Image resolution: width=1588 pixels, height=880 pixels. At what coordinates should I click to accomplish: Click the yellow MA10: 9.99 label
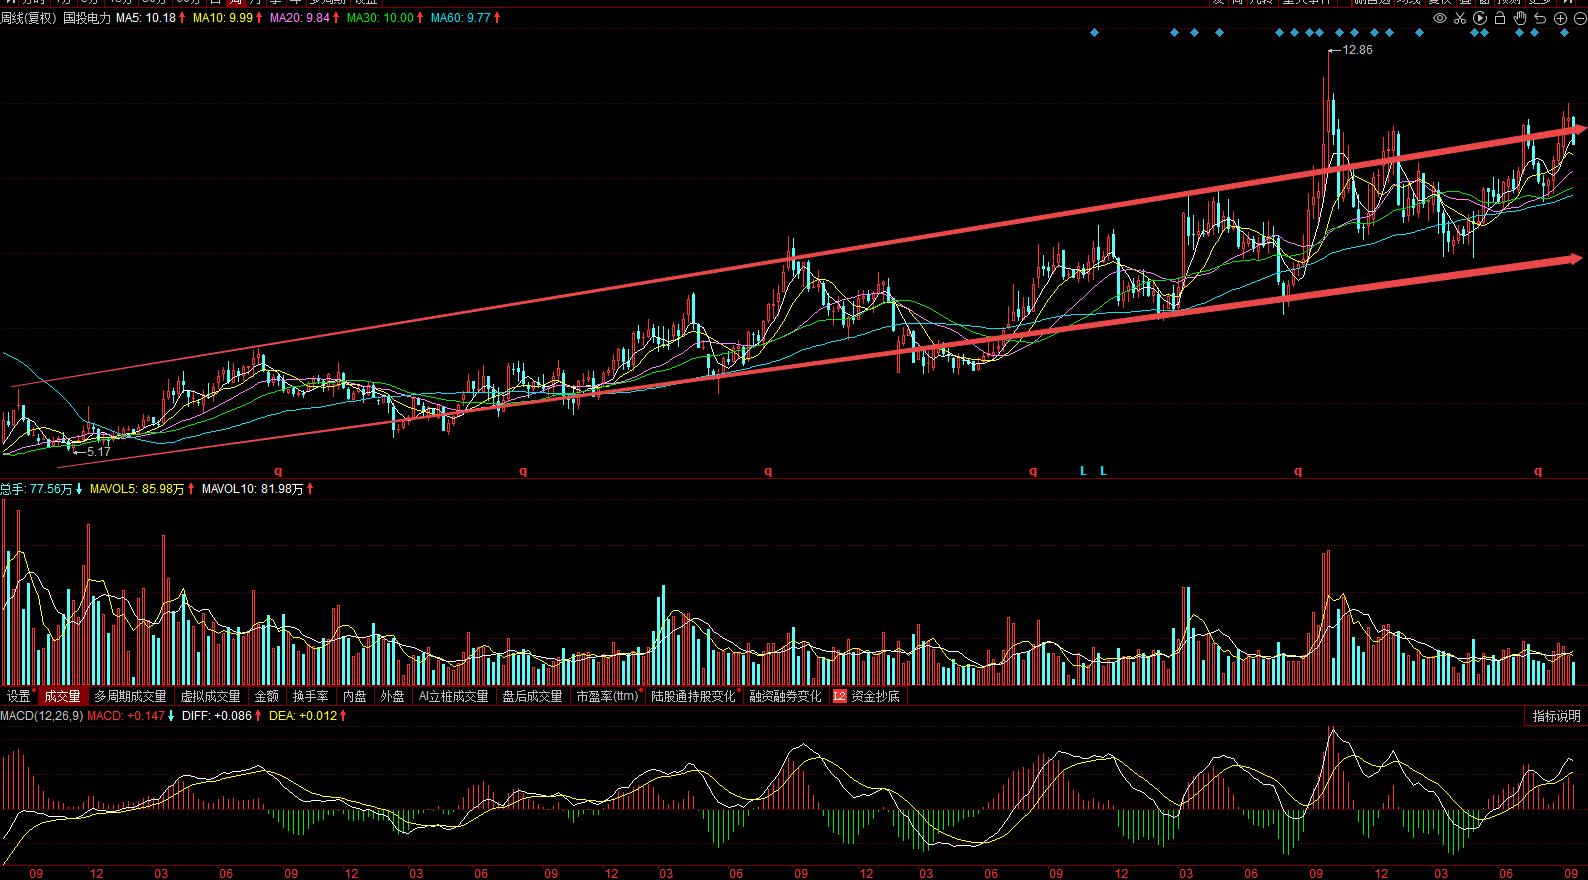coord(223,18)
